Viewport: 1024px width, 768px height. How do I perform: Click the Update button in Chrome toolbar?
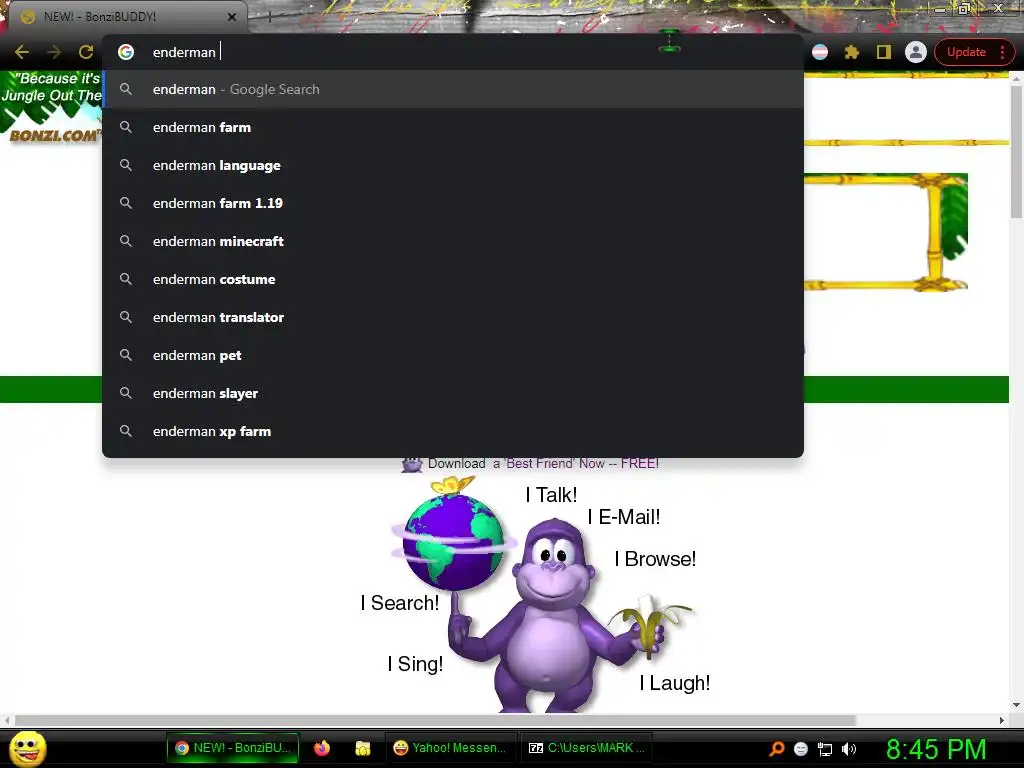pos(967,52)
